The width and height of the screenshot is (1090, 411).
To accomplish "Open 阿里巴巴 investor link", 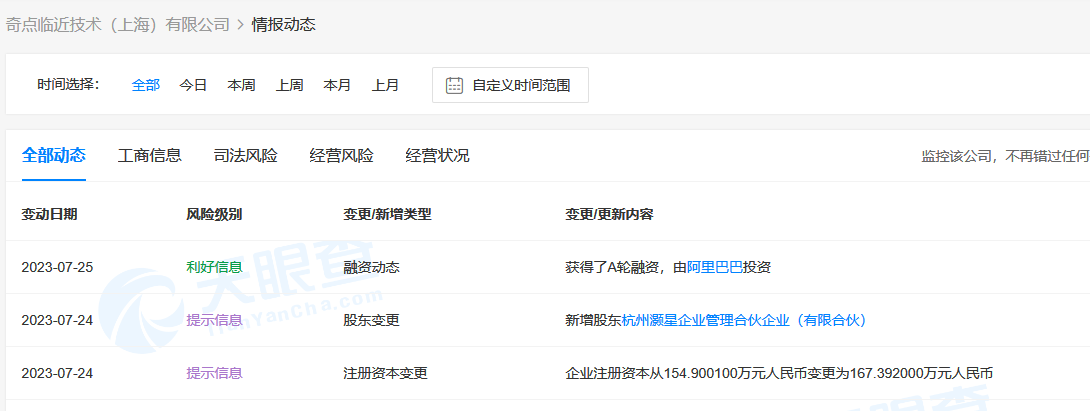I will tap(715, 268).
